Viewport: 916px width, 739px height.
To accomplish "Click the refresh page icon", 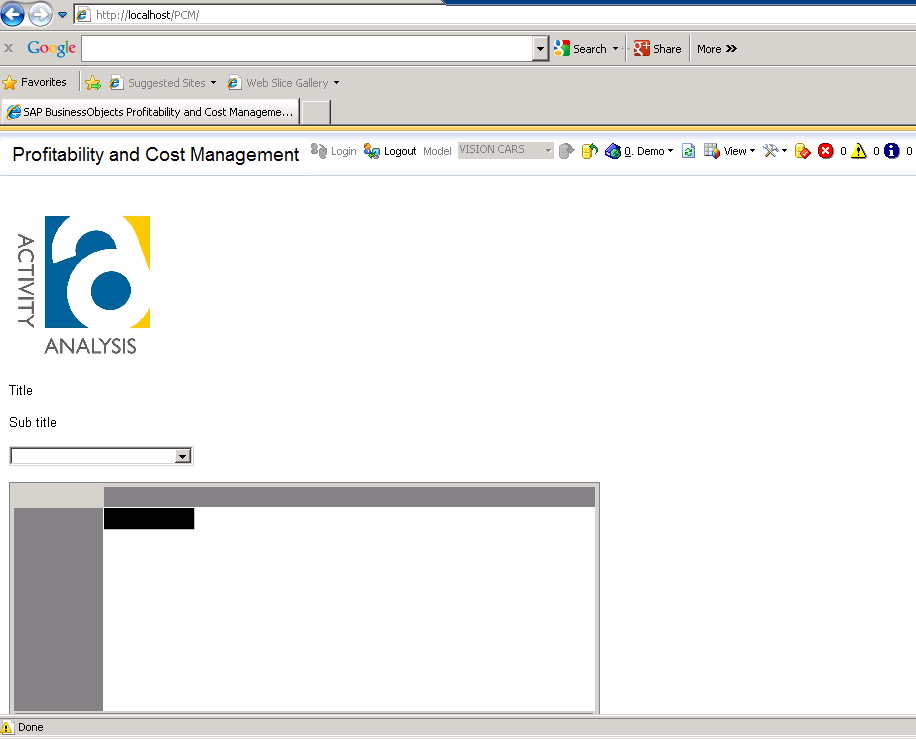I will [x=689, y=151].
